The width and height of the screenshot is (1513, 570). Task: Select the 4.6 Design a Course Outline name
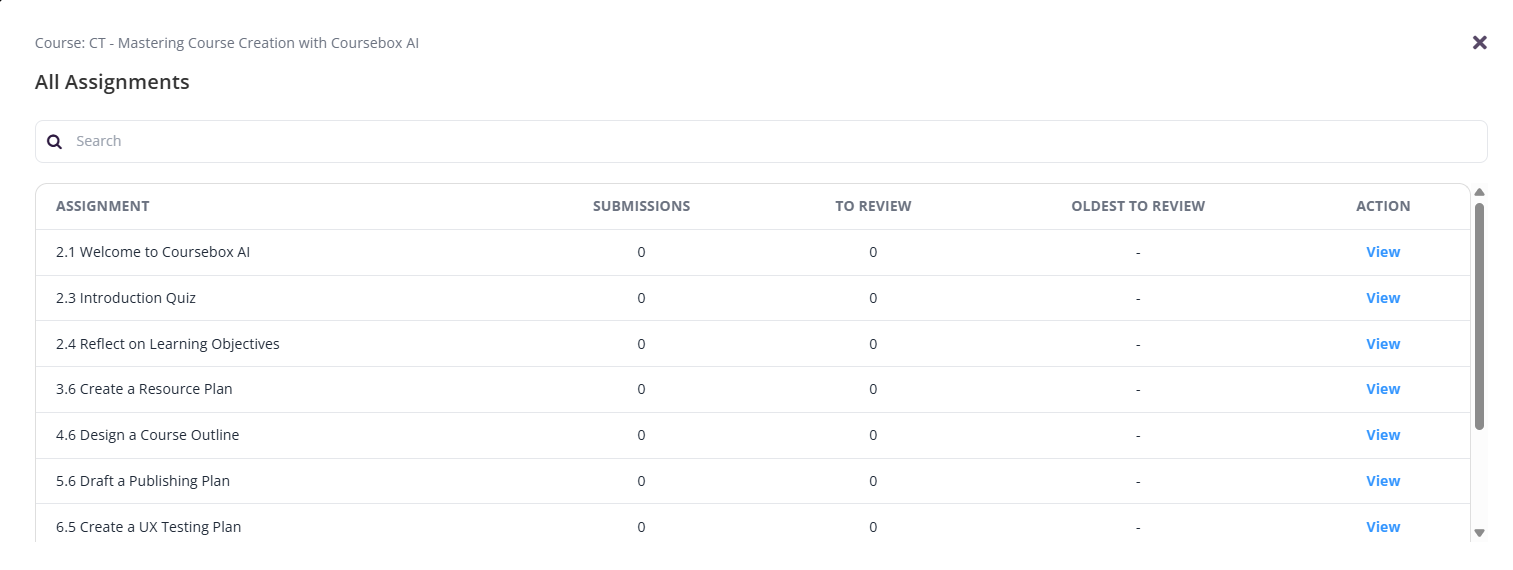[x=147, y=435]
